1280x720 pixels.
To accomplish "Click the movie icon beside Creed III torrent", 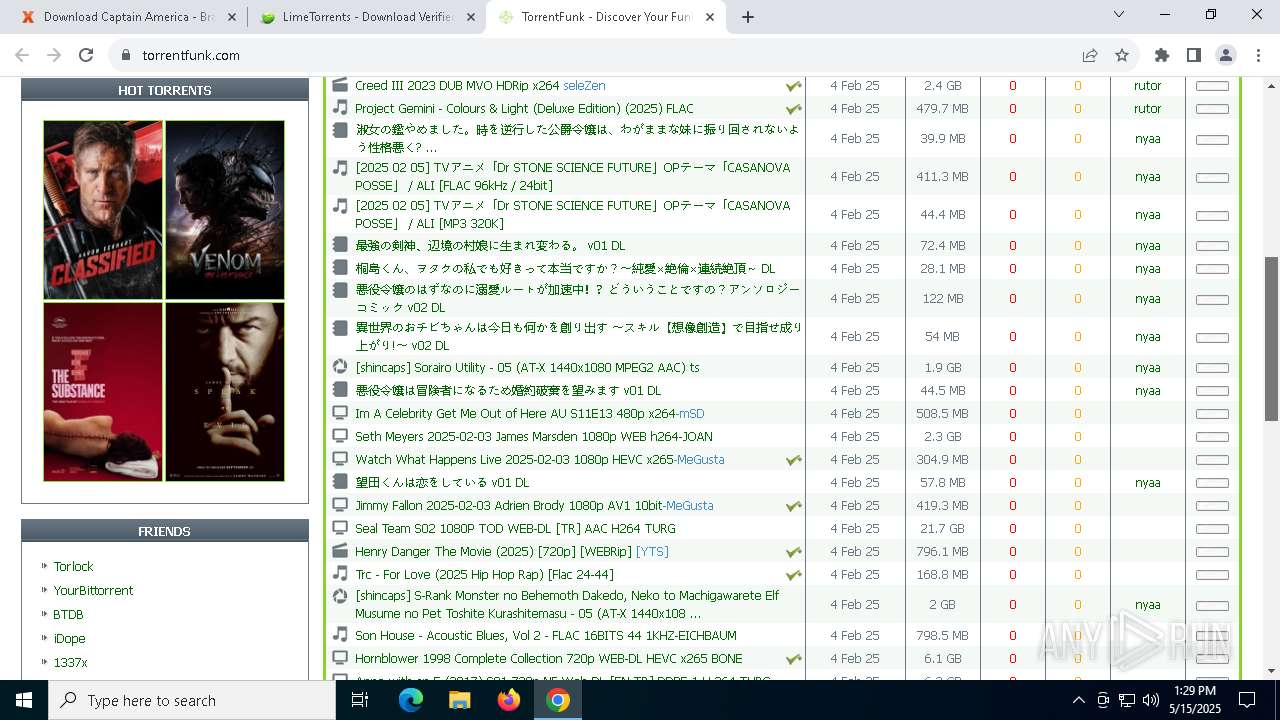I will pos(340,85).
